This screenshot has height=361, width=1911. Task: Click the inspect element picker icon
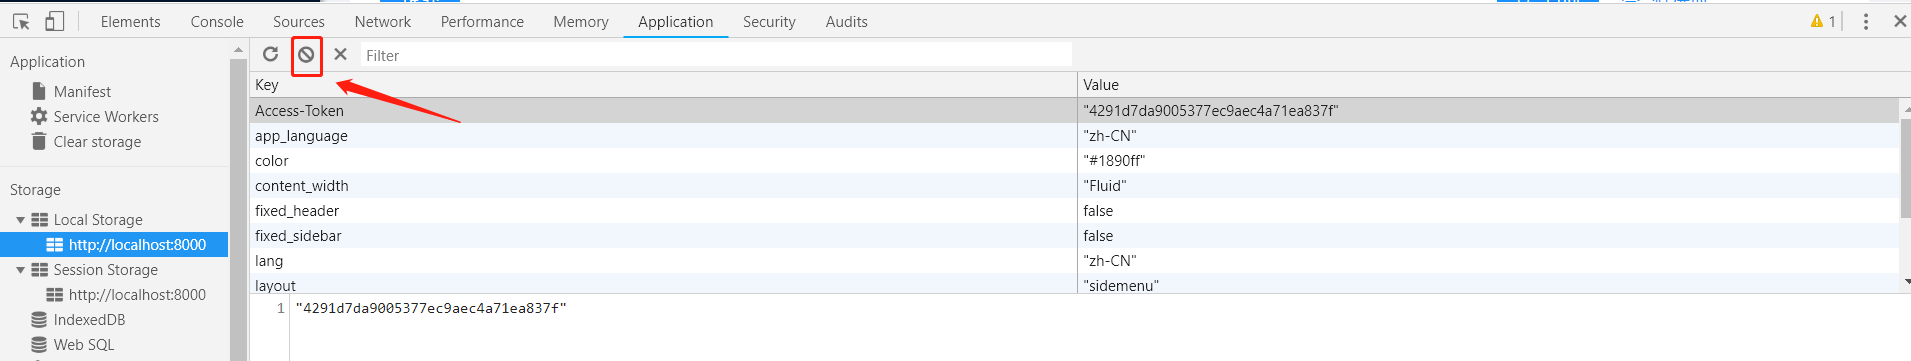coord(21,21)
